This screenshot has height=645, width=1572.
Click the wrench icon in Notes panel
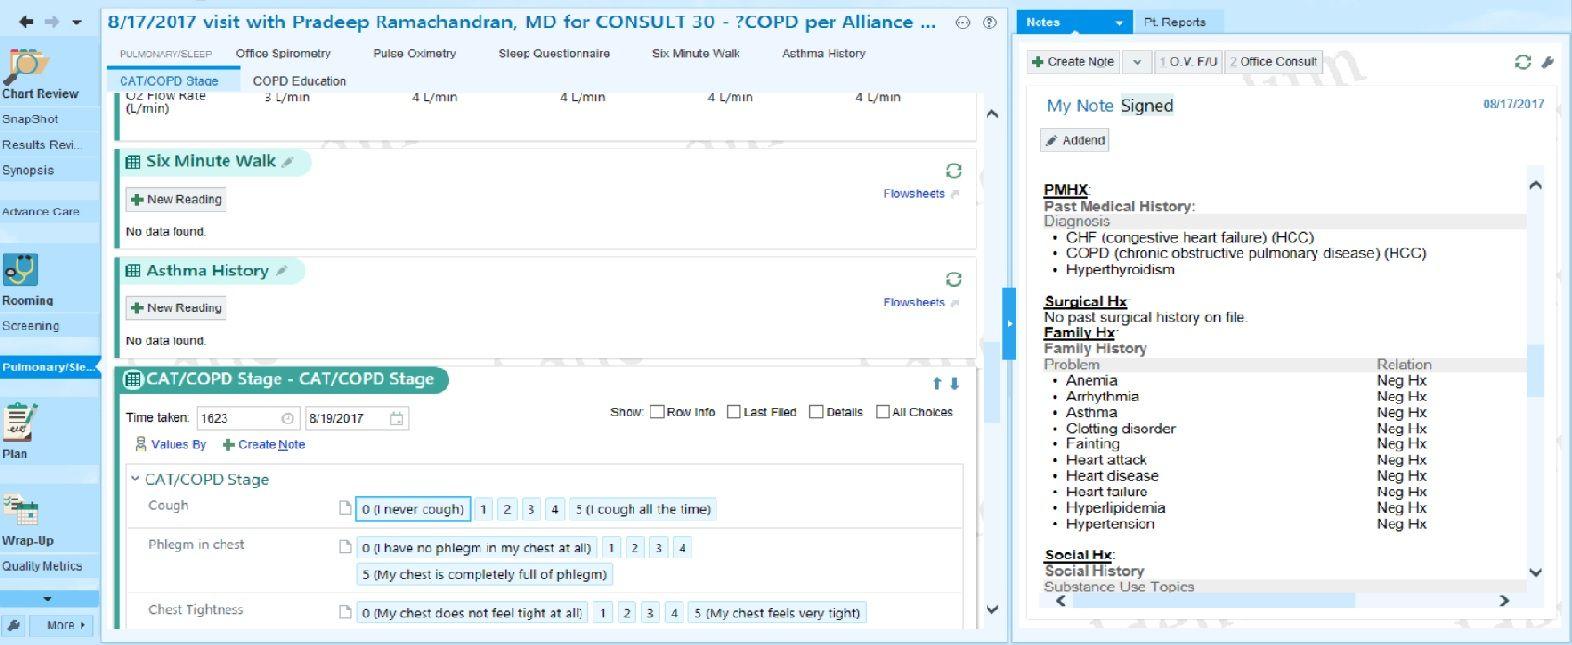tap(1547, 62)
